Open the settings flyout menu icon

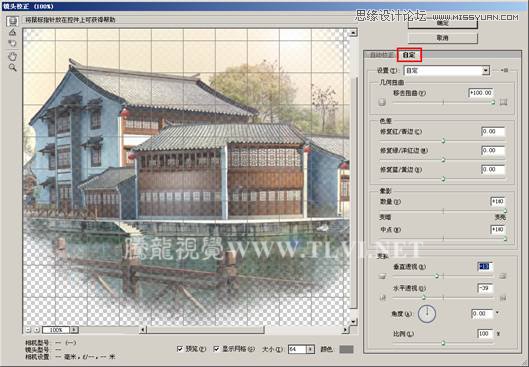click(x=505, y=70)
